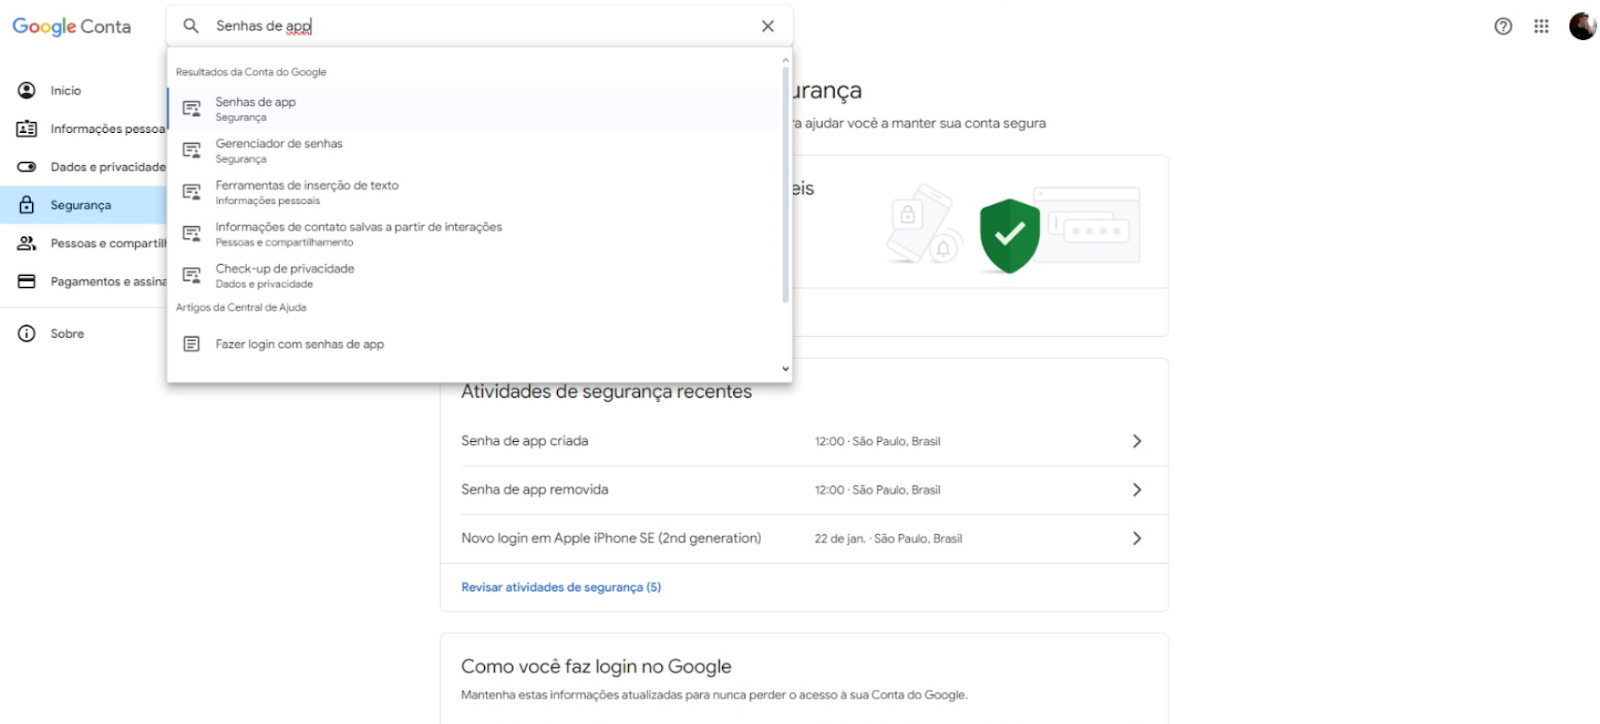
Task: Select Check-up de privacidade result
Action: [x=473, y=275]
